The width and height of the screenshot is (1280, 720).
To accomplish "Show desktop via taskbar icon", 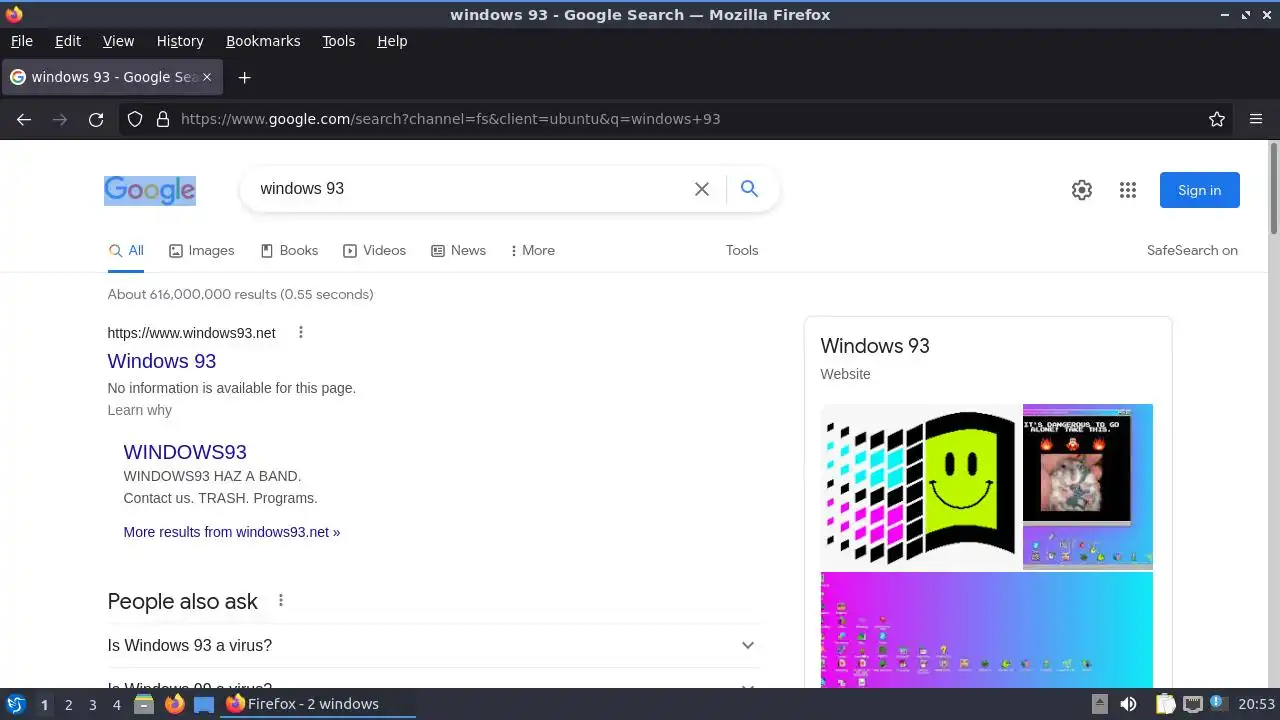I will coord(204,704).
